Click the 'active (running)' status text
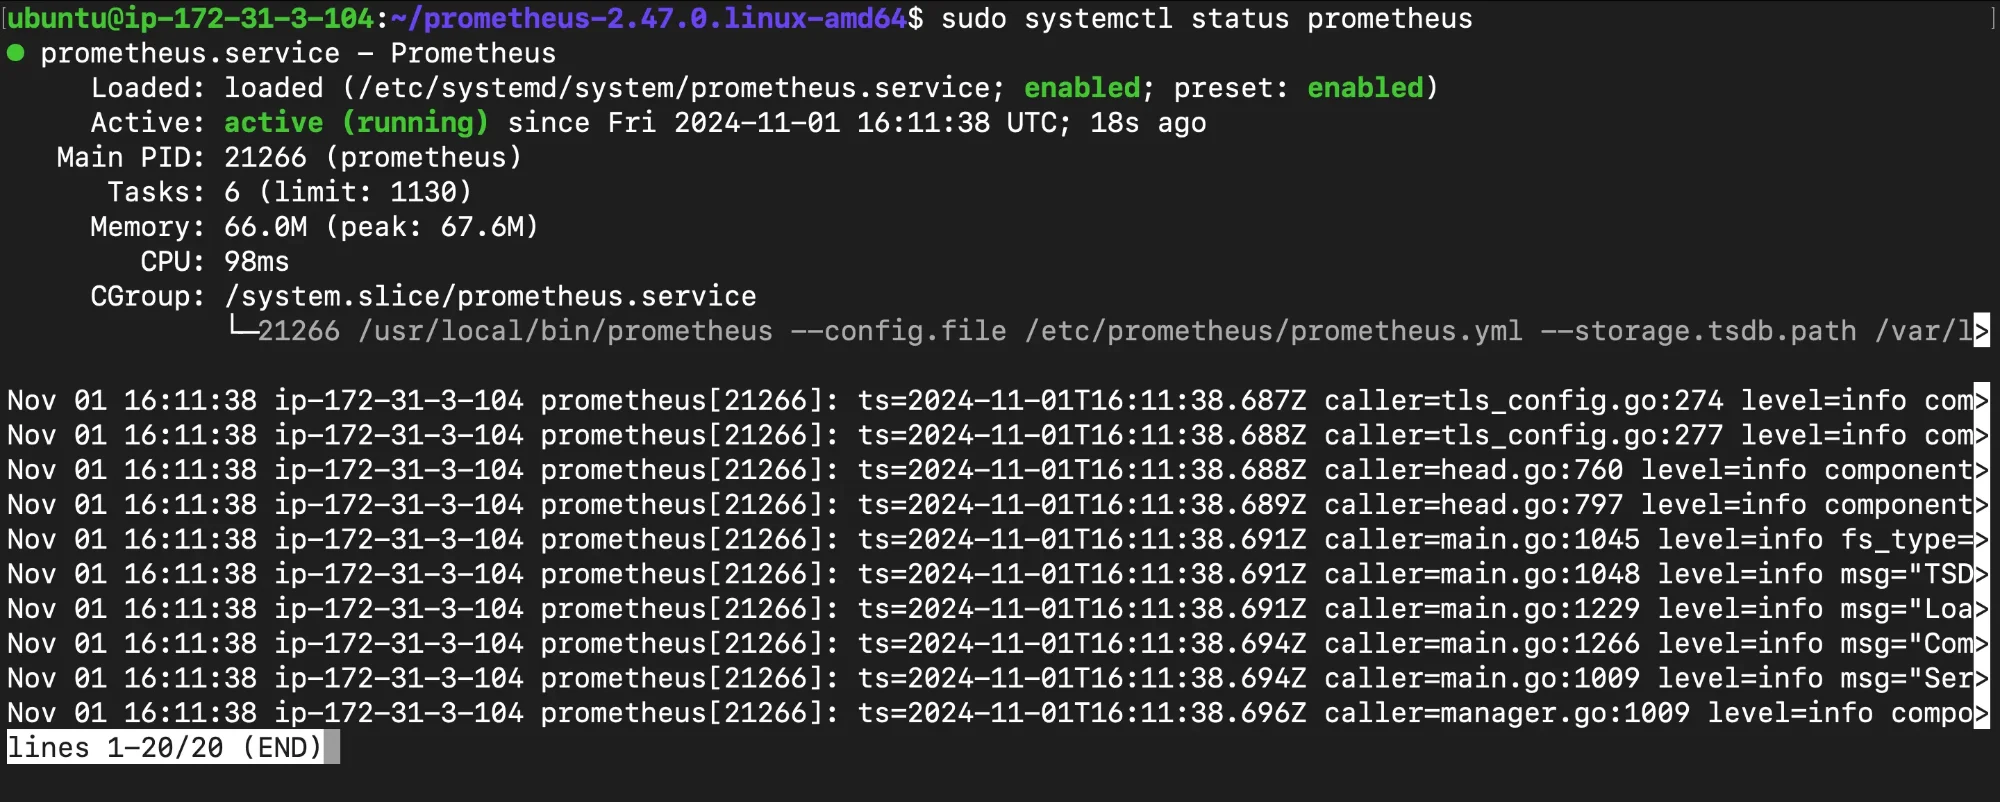Image resolution: width=2000 pixels, height=802 pixels. [x=356, y=123]
